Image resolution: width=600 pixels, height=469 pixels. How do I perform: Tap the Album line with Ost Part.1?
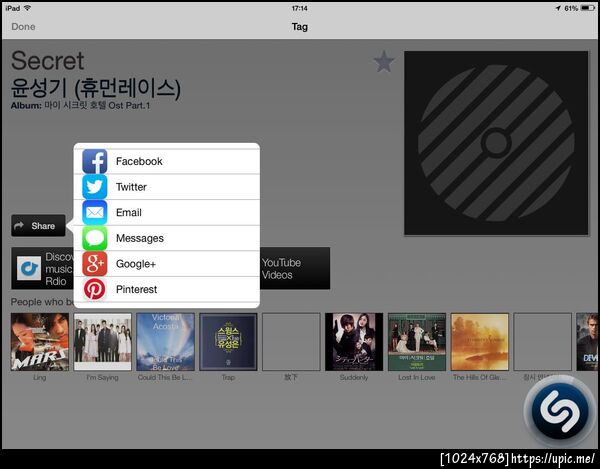(x=80, y=105)
